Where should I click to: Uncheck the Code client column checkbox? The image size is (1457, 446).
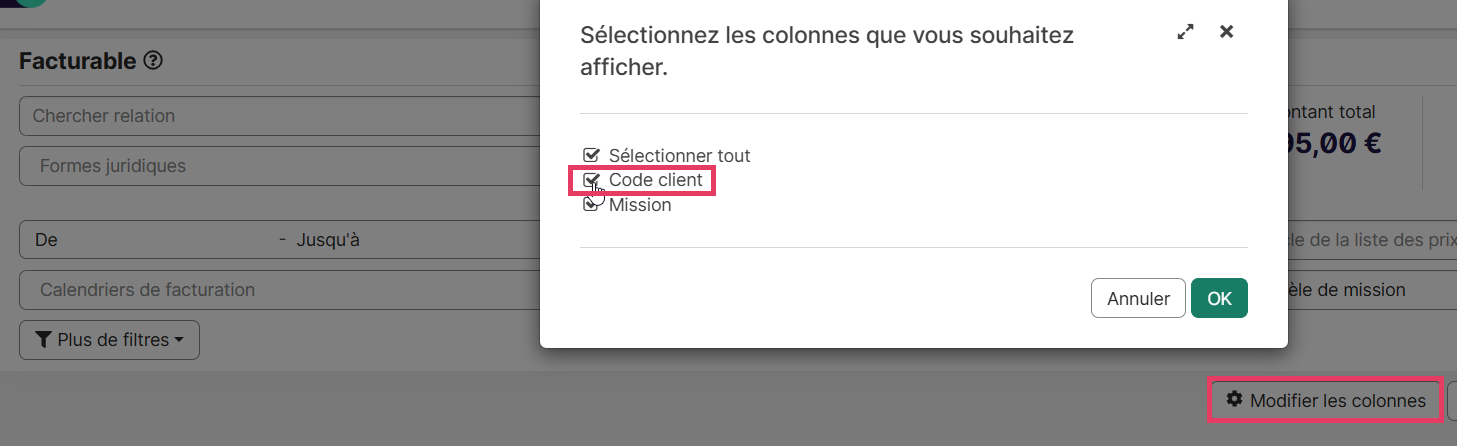pyautogui.click(x=591, y=180)
